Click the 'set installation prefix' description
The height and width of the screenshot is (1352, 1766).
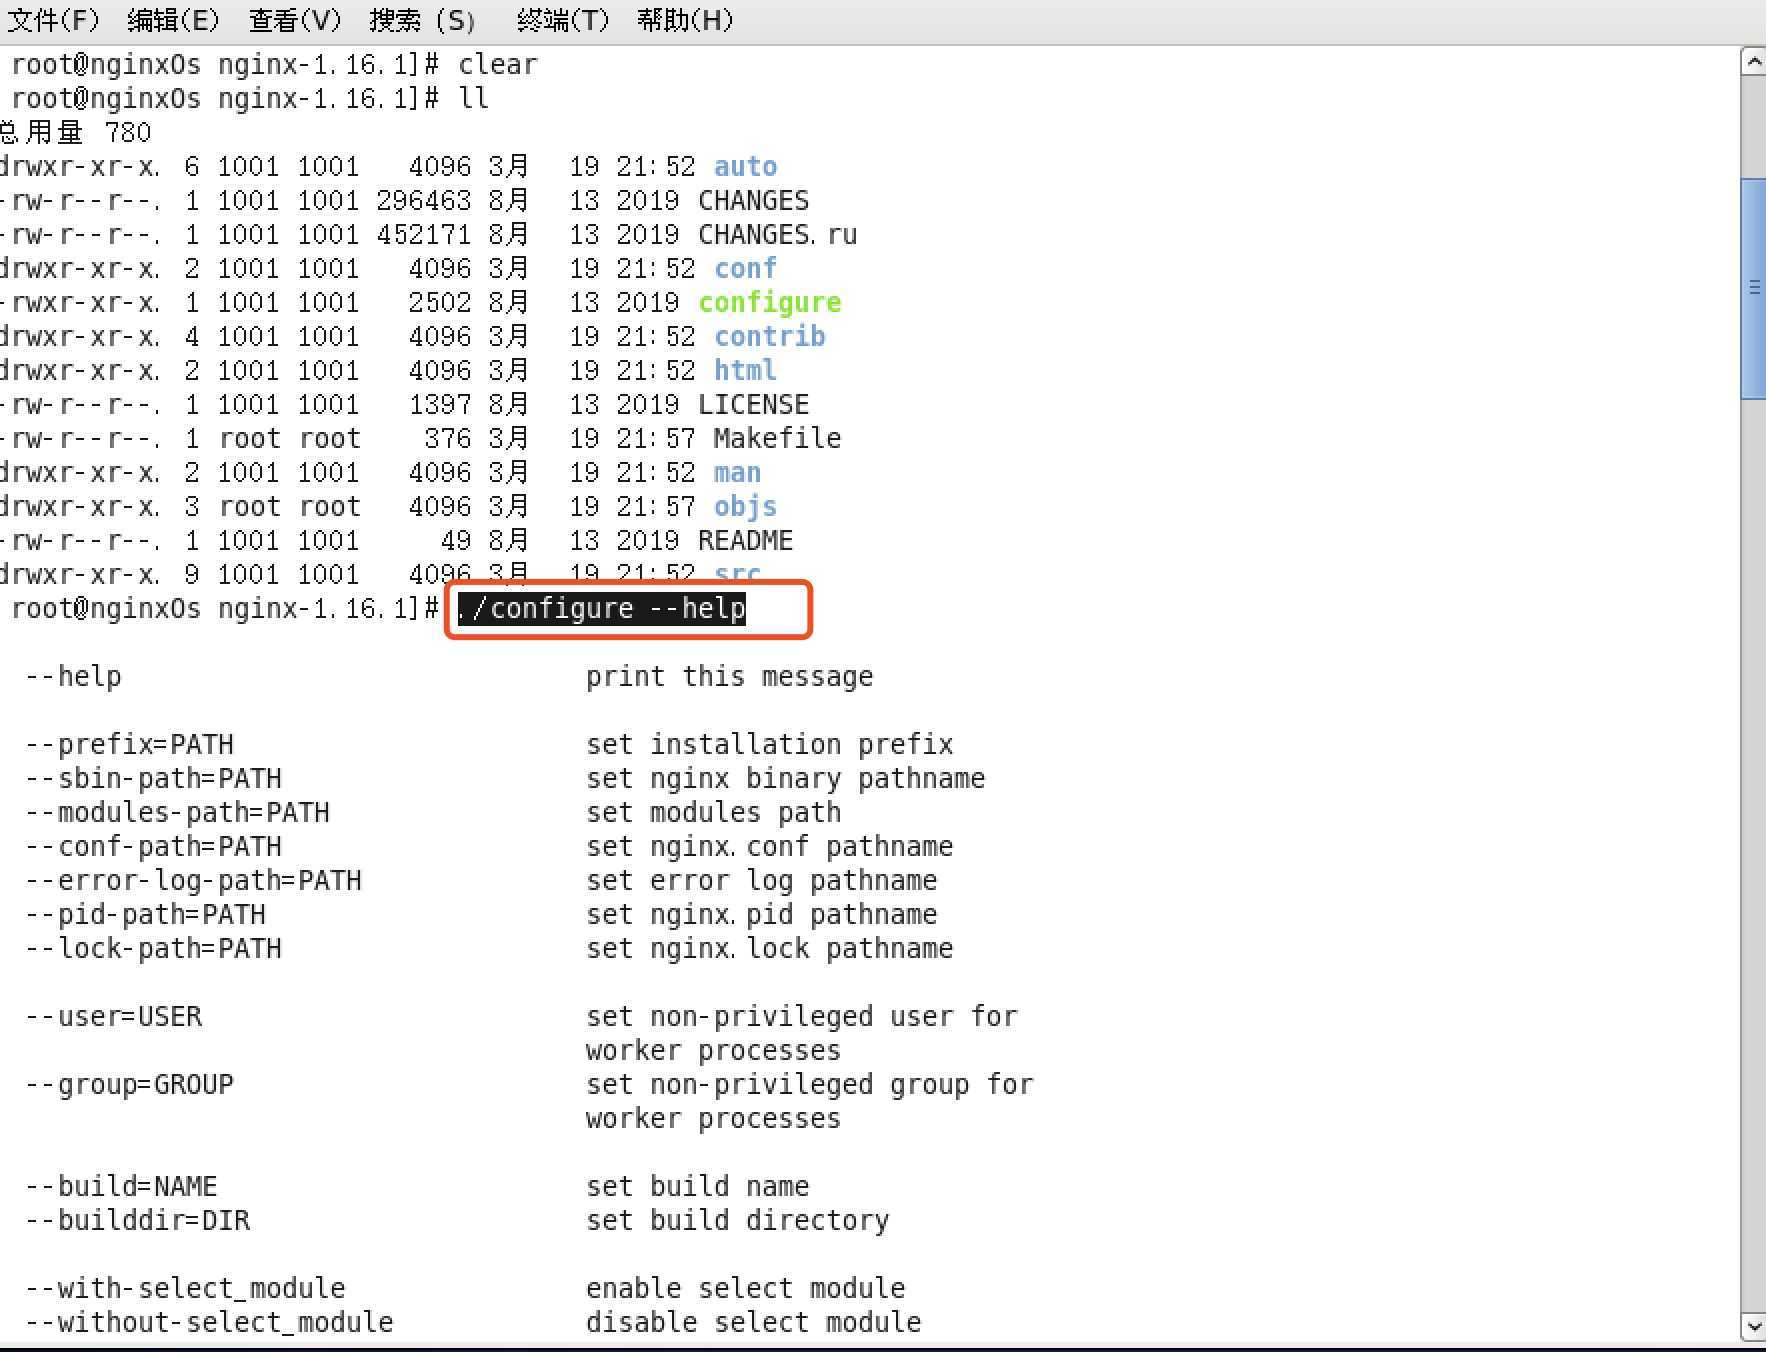click(x=770, y=745)
